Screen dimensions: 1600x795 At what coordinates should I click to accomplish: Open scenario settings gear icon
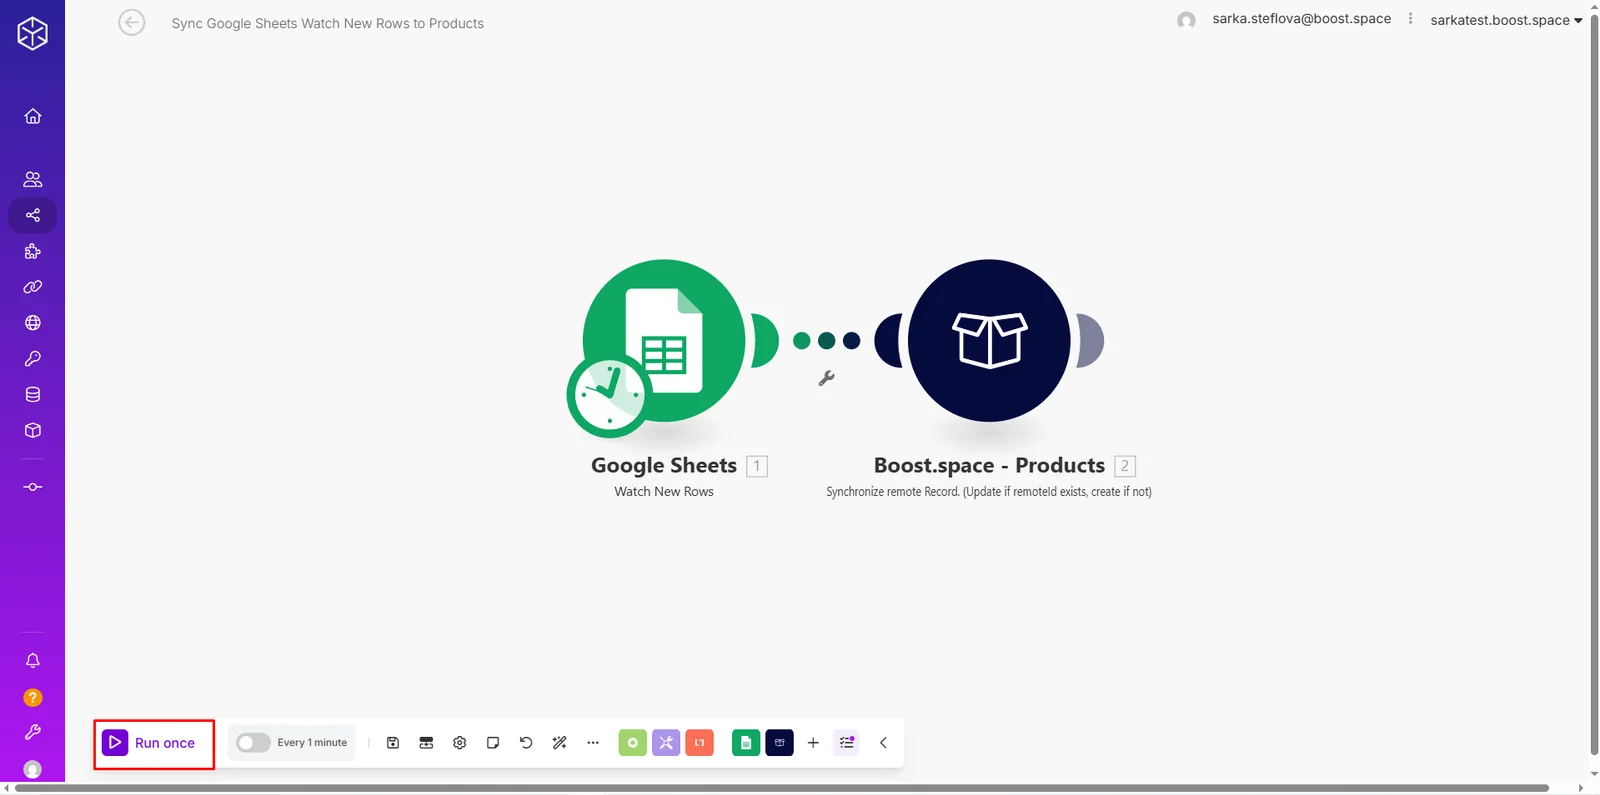click(x=460, y=743)
